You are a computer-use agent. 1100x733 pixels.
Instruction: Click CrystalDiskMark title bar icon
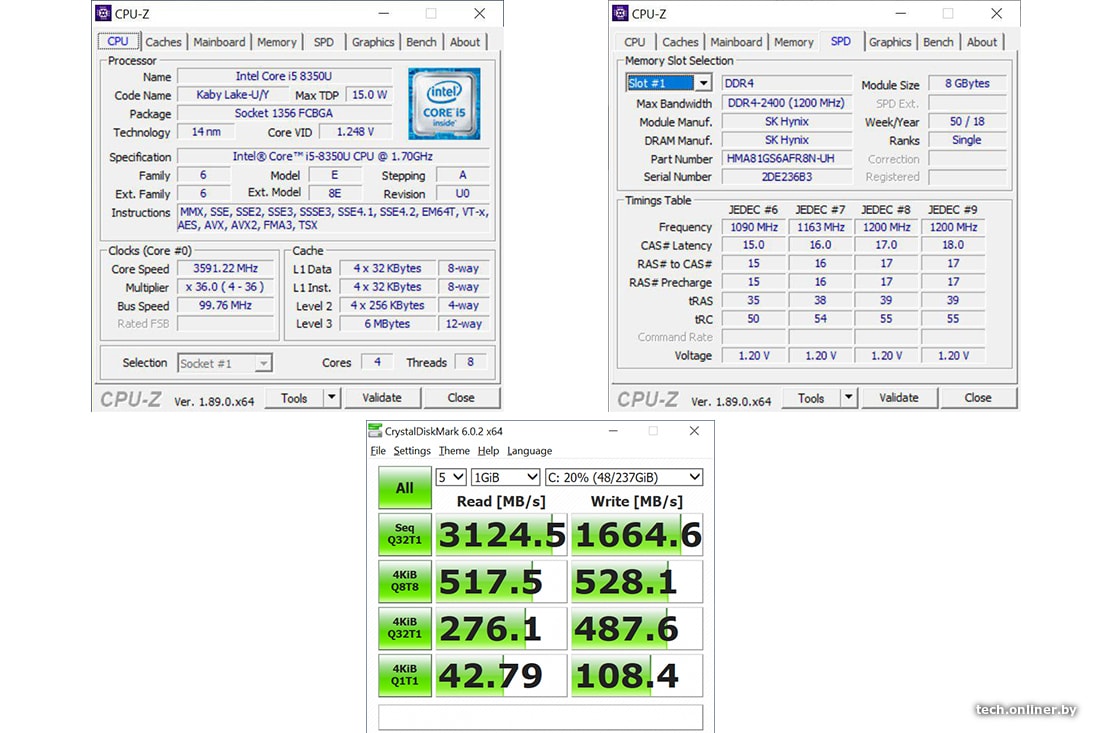(375, 431)
